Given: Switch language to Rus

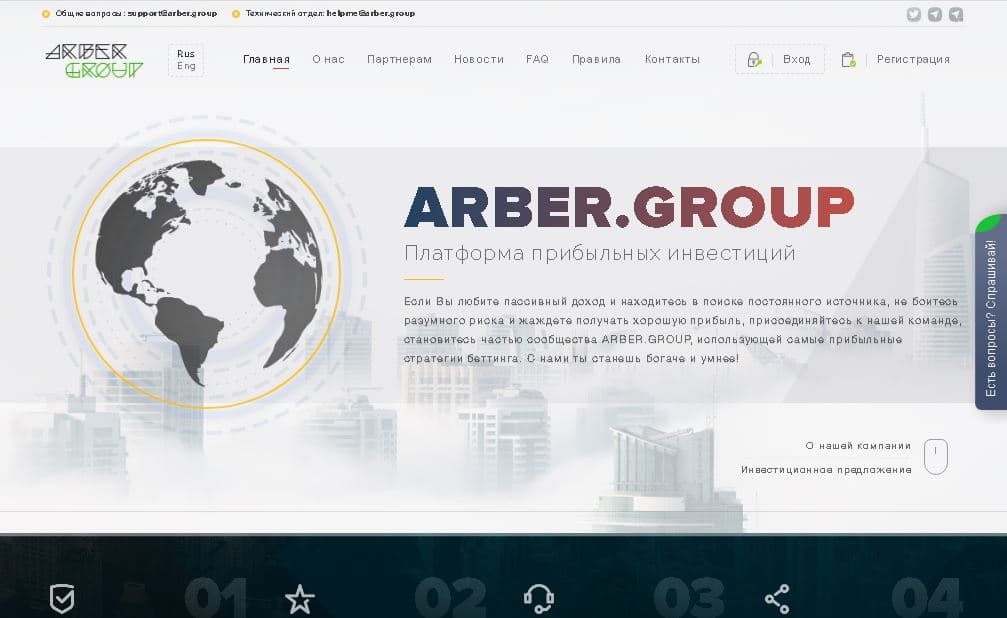Looking at the screenshot, I should click(186, 53).
